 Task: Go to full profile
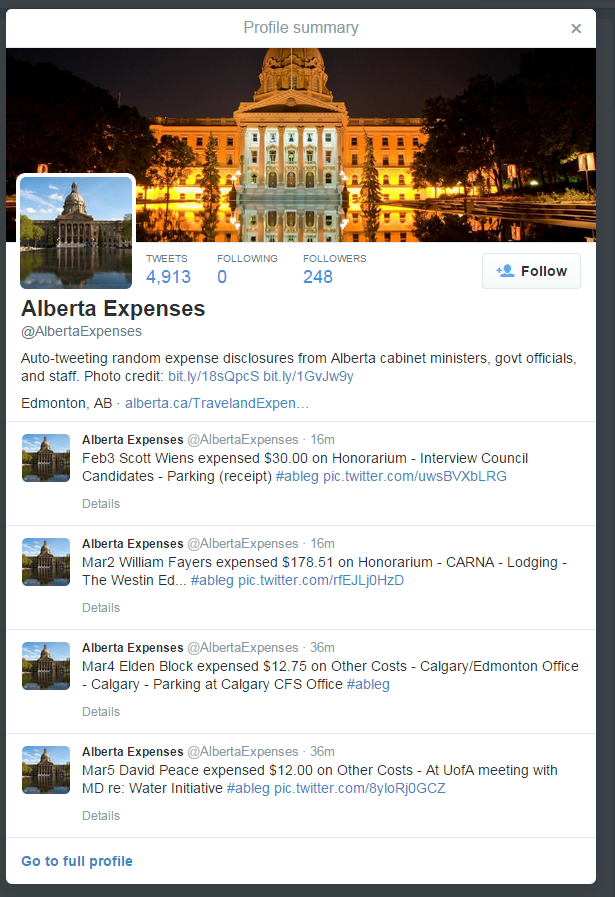(77, 861)
